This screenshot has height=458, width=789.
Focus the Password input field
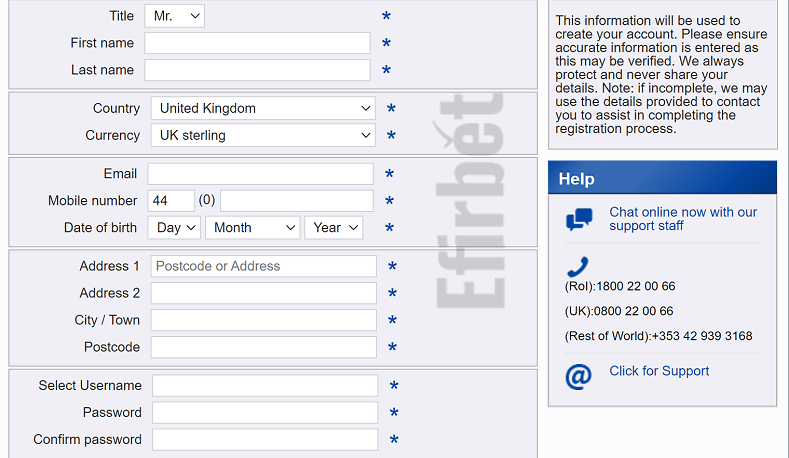point(265,413)
